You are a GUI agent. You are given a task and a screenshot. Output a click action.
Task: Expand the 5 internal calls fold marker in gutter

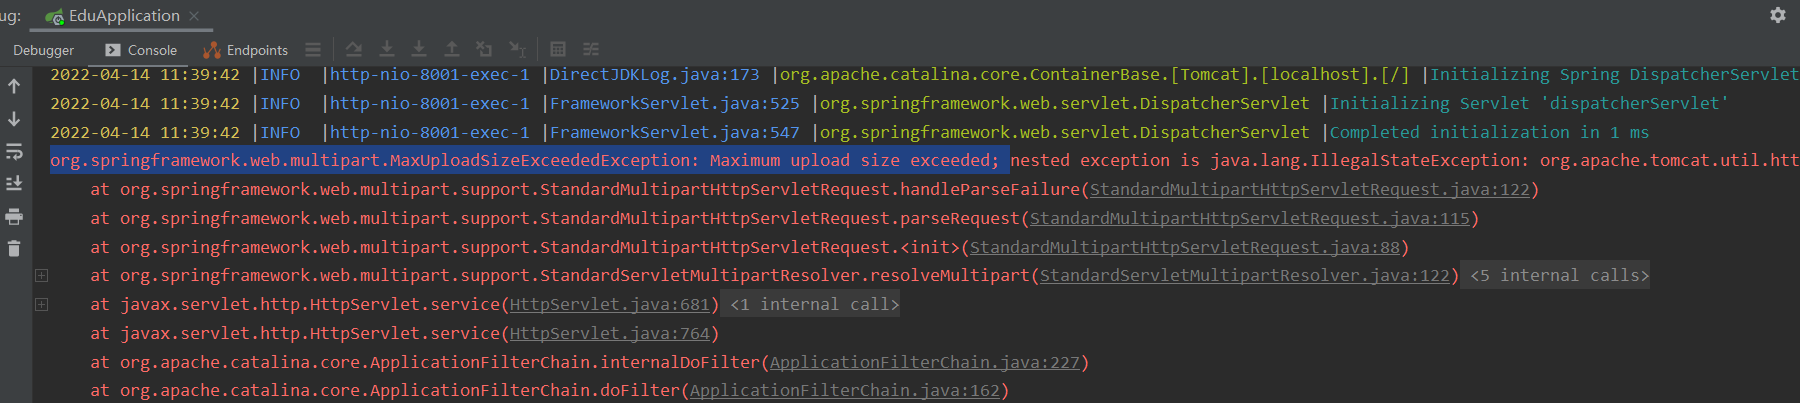[x=41, y=275]
